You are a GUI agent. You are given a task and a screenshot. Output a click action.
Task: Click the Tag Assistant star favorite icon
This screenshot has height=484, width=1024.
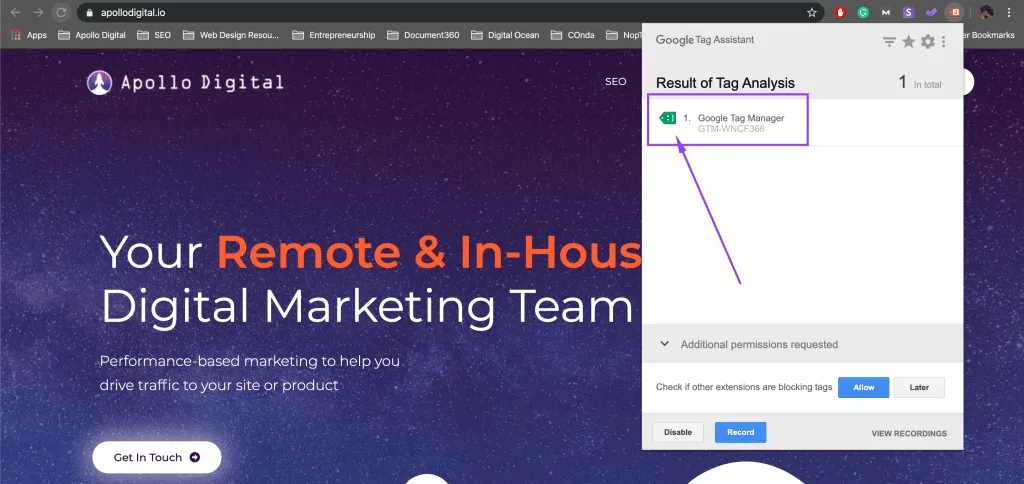click(908, 42)
